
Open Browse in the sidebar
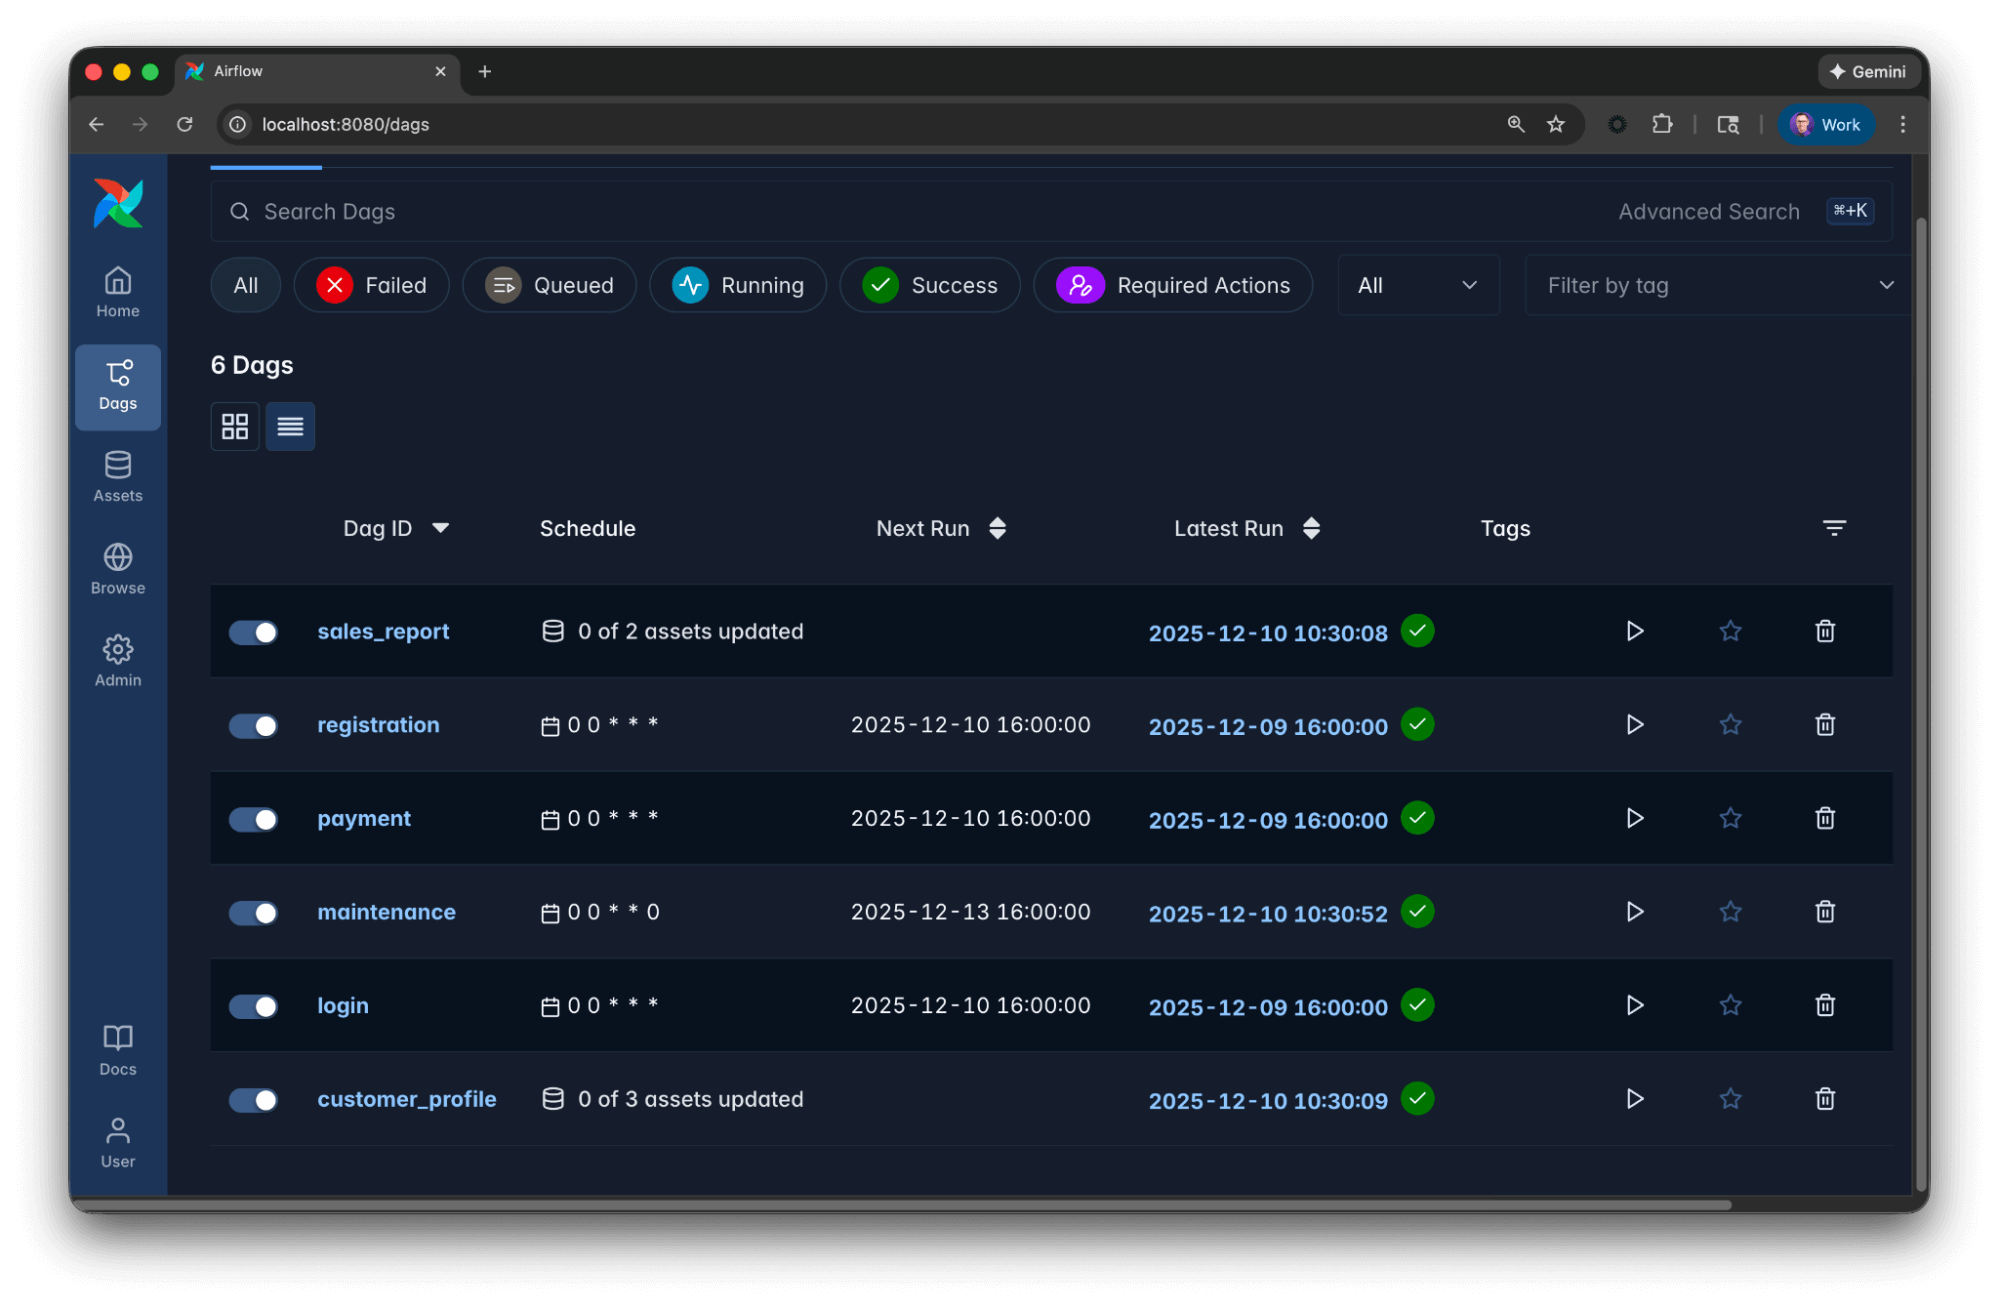tap(118, 568)
